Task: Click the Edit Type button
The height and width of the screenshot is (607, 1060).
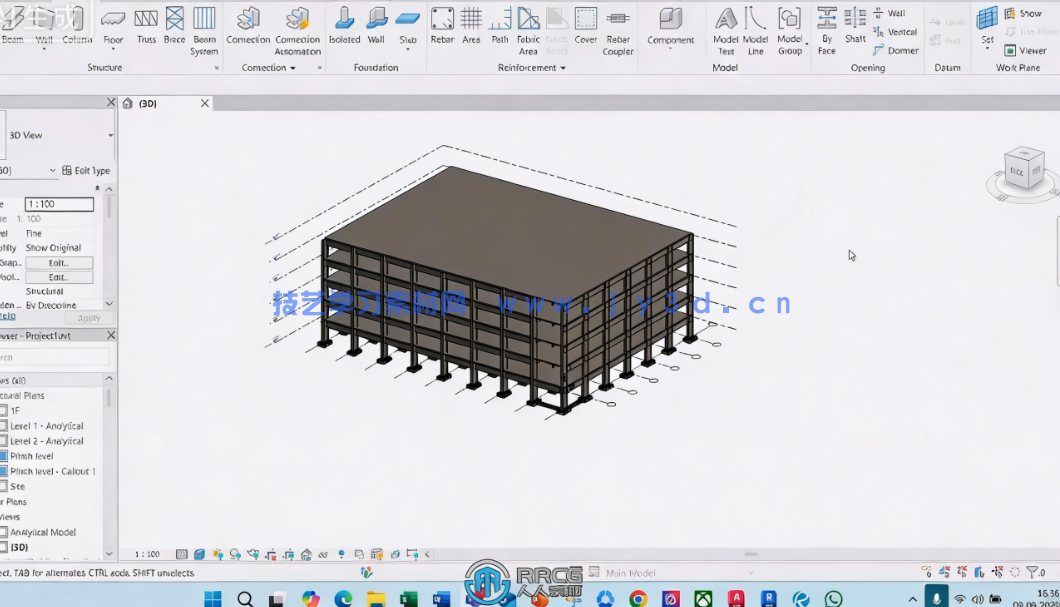Action: click(x=86, y=171)
